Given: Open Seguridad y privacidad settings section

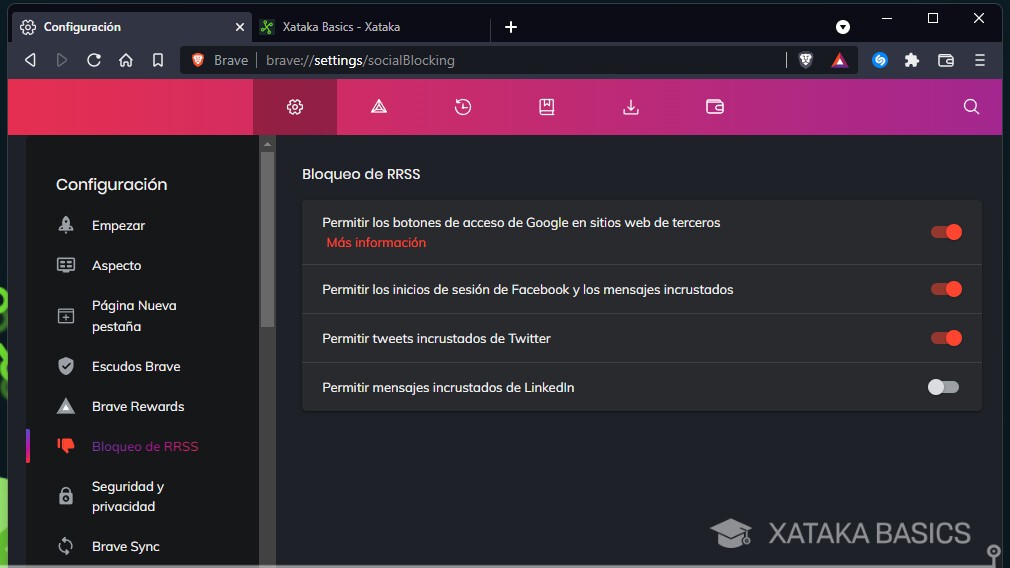Looking at the screenshot, I should click(x=127, y=496).
